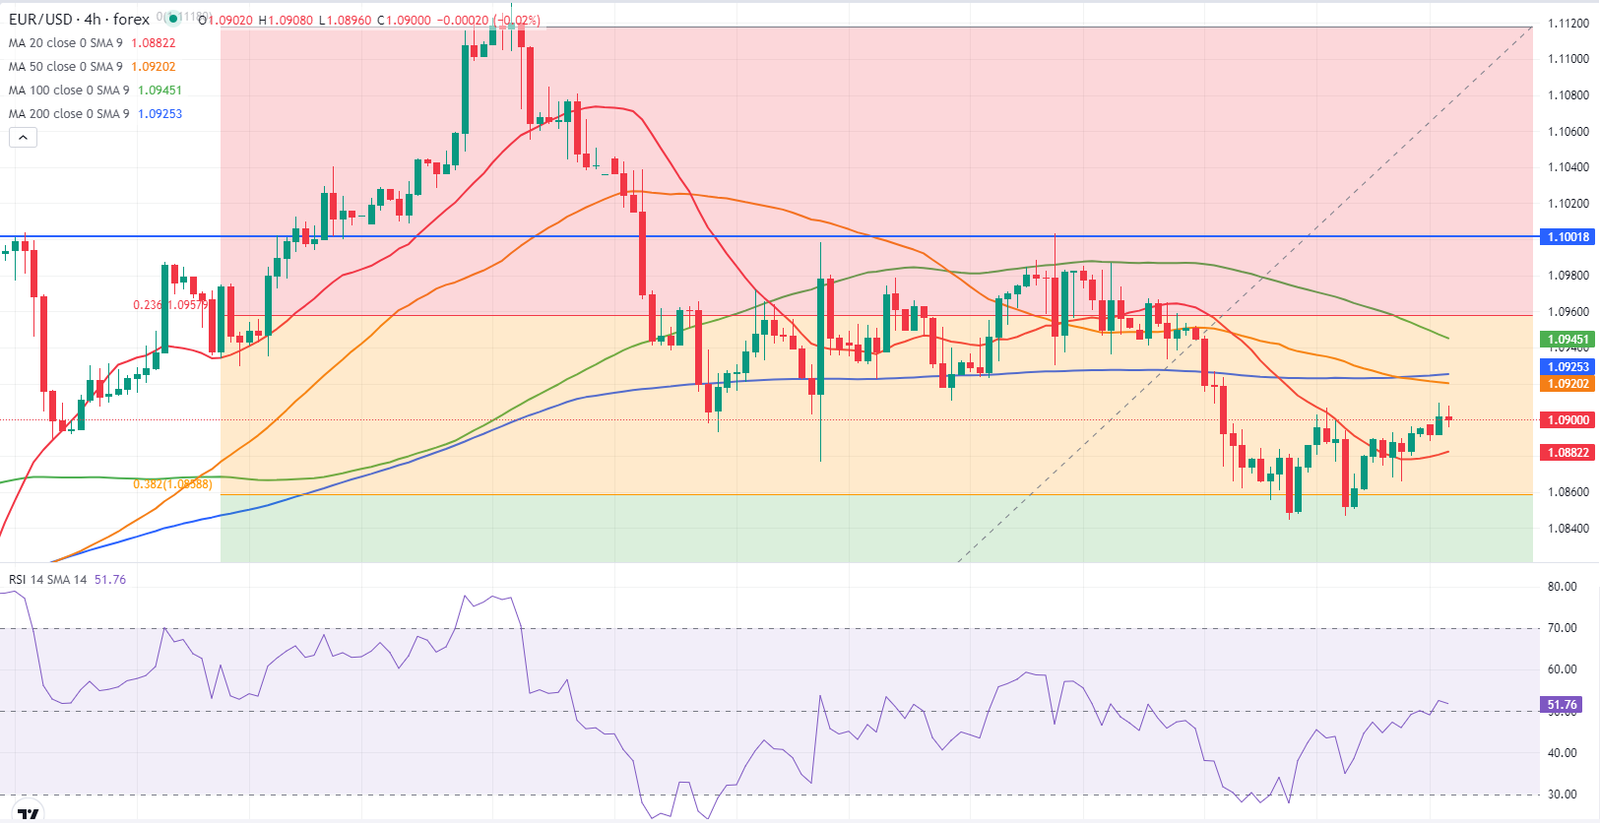Click the TradingView logo icon
Viewport: 1600px width, 823px height.
(x=29, y=814)
